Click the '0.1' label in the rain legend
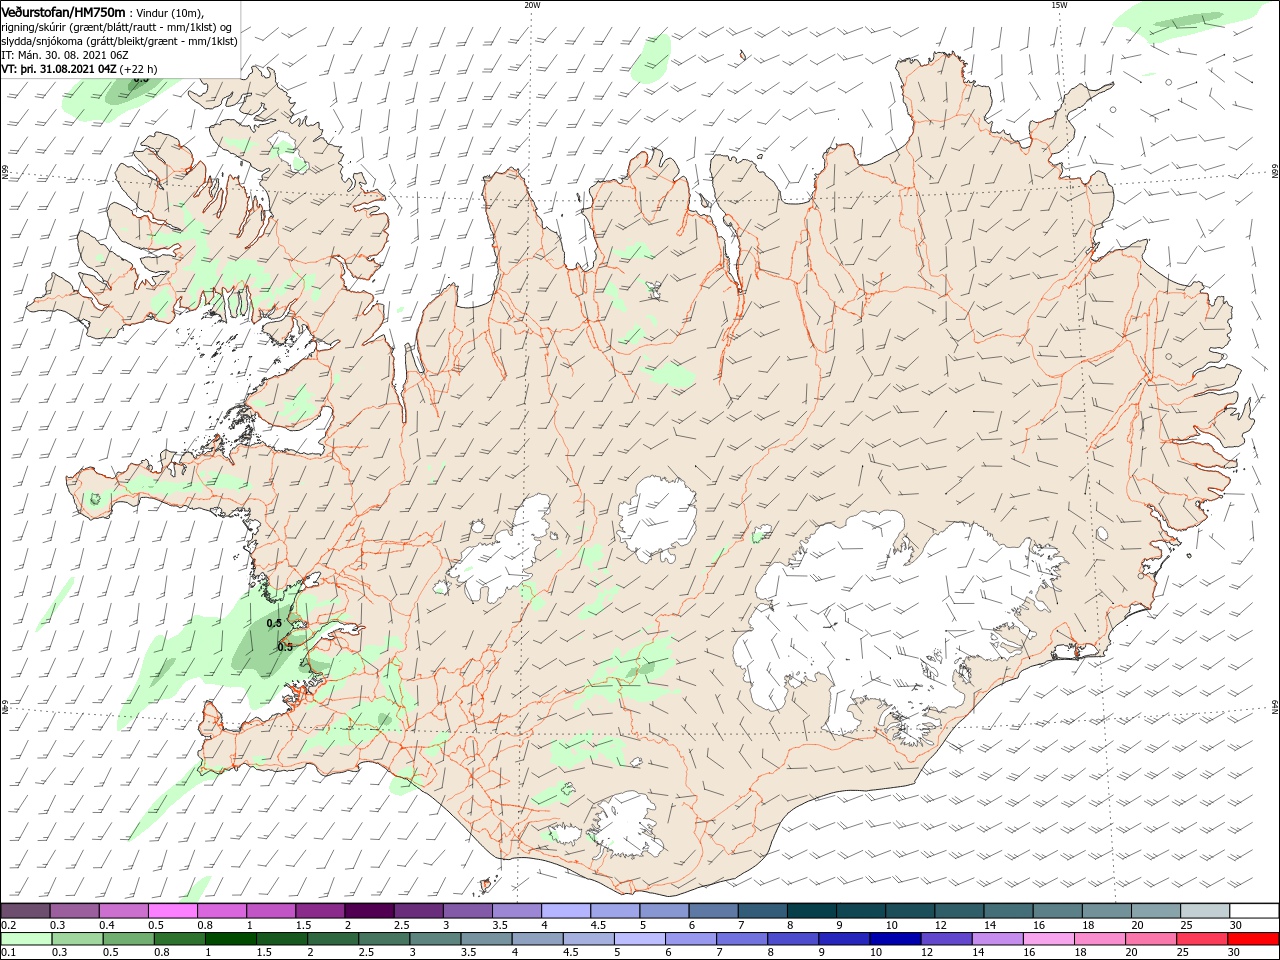 tap(8, 953)
